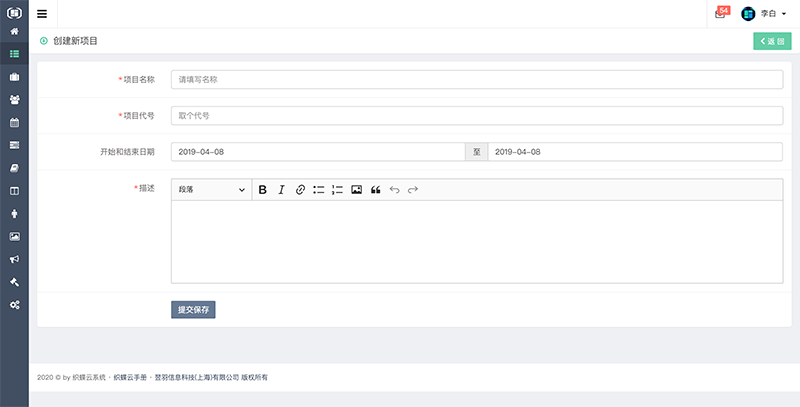Insert a link using the editor toolbar
The width and height of the screenshot is (800, 407).
tap(300, 190)
